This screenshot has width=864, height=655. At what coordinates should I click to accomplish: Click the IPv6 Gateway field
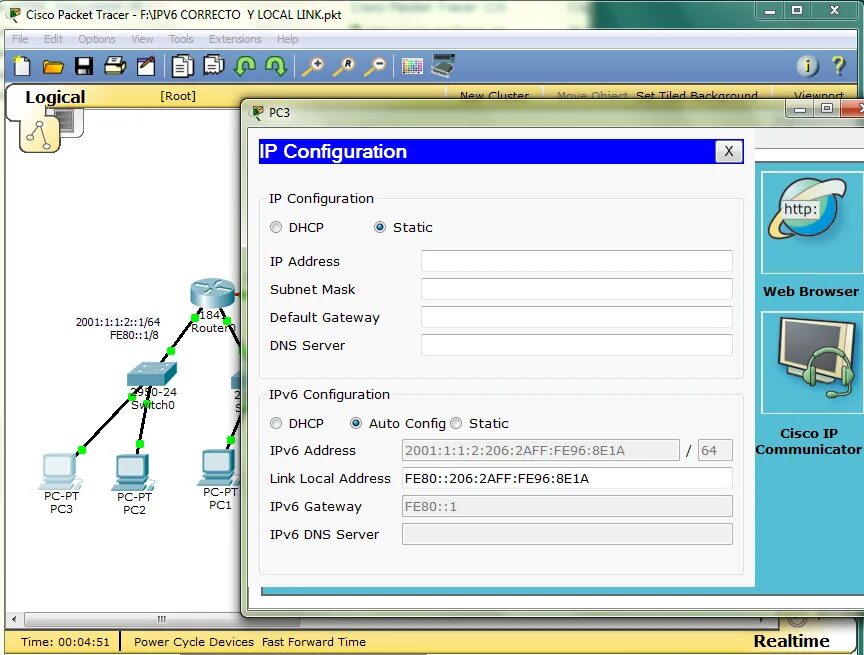567,506
